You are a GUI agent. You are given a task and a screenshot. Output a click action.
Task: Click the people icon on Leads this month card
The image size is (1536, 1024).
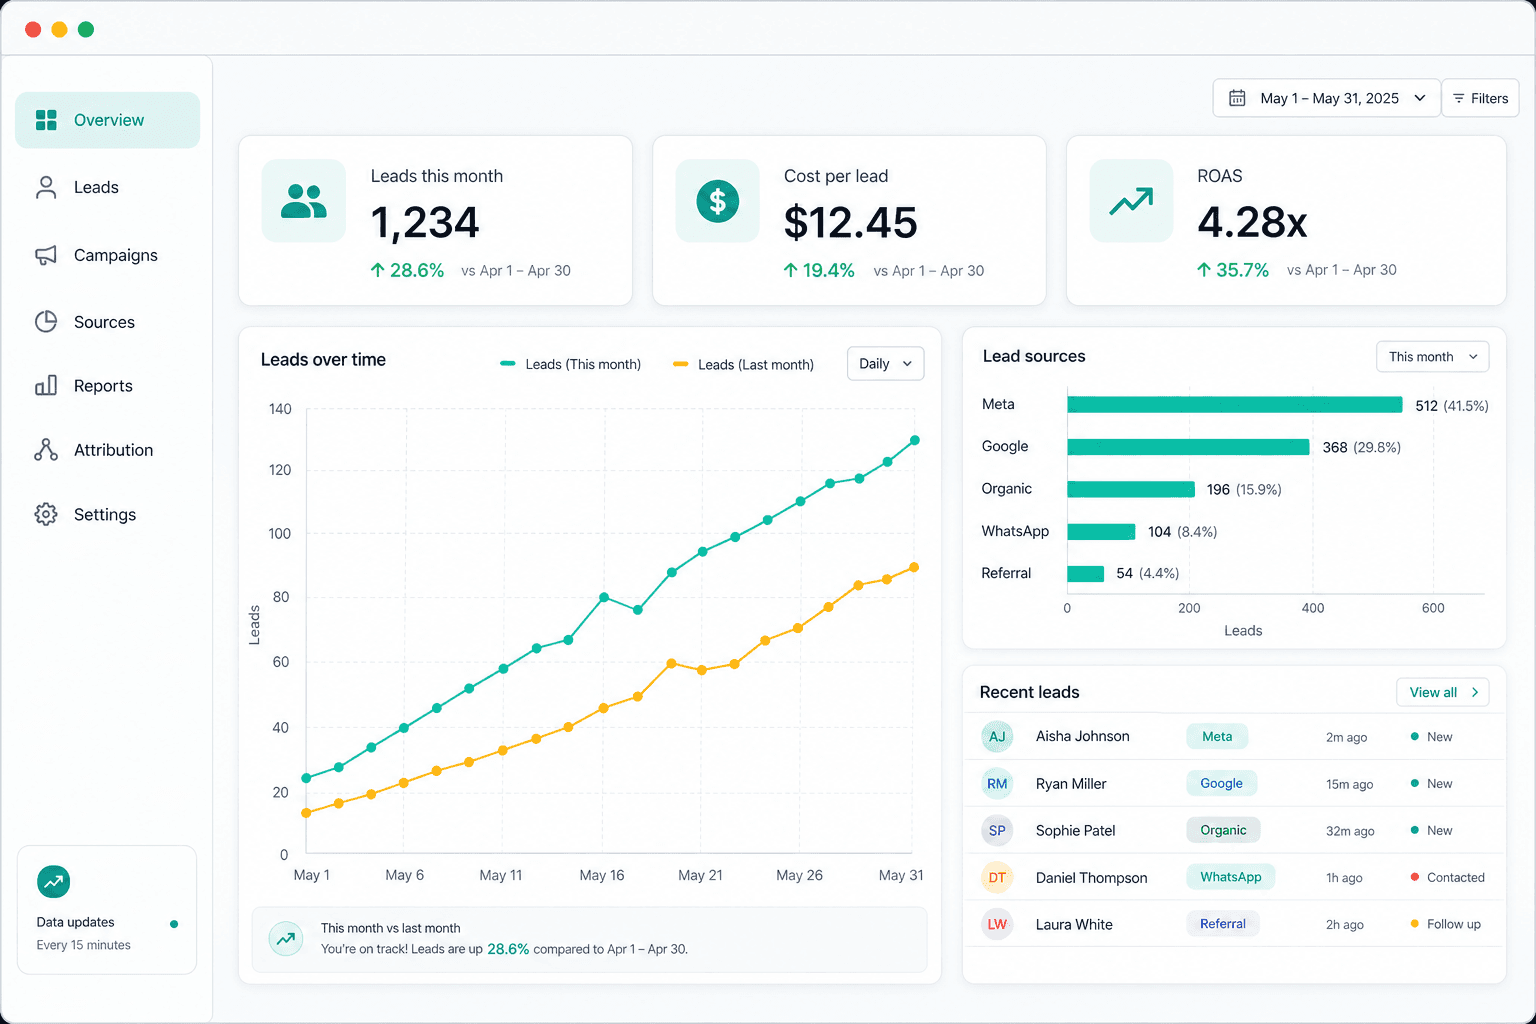(x=304, y=201)
